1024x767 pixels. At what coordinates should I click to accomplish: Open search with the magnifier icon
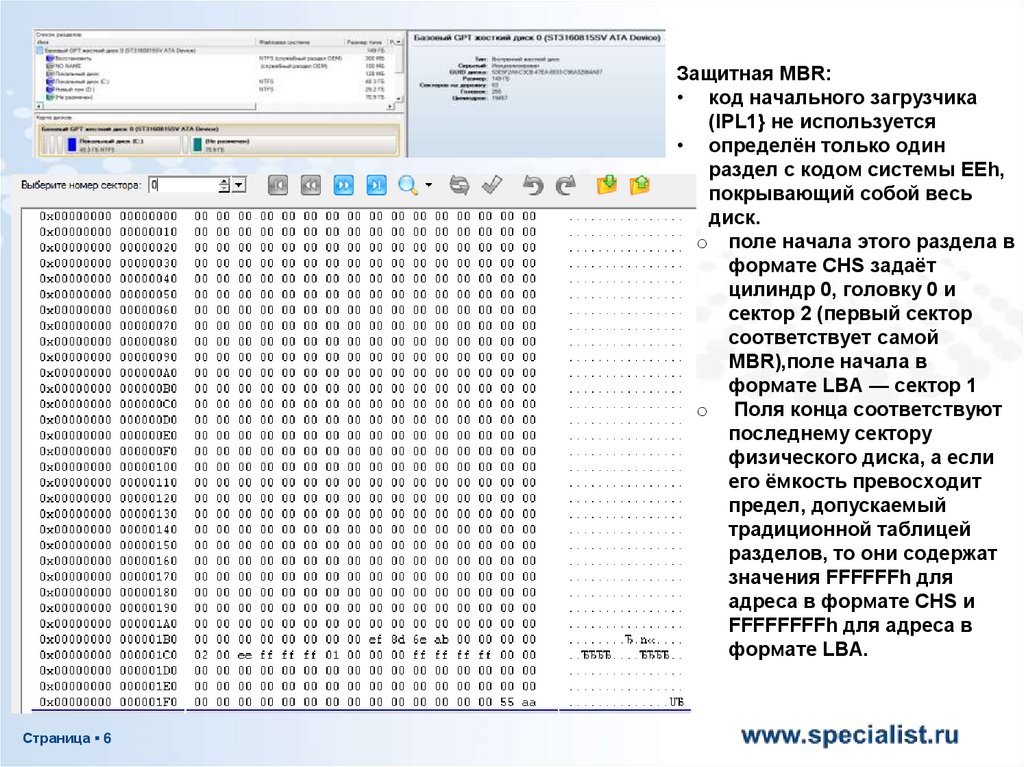tap(408, 186)
